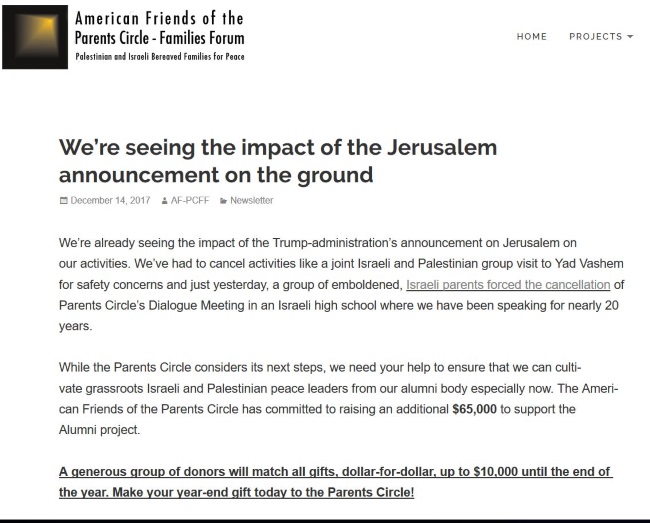The height and width of the screenshot is (523, 650).
Task: Click the Parents Circle logo image
Action: coord(36,37)
